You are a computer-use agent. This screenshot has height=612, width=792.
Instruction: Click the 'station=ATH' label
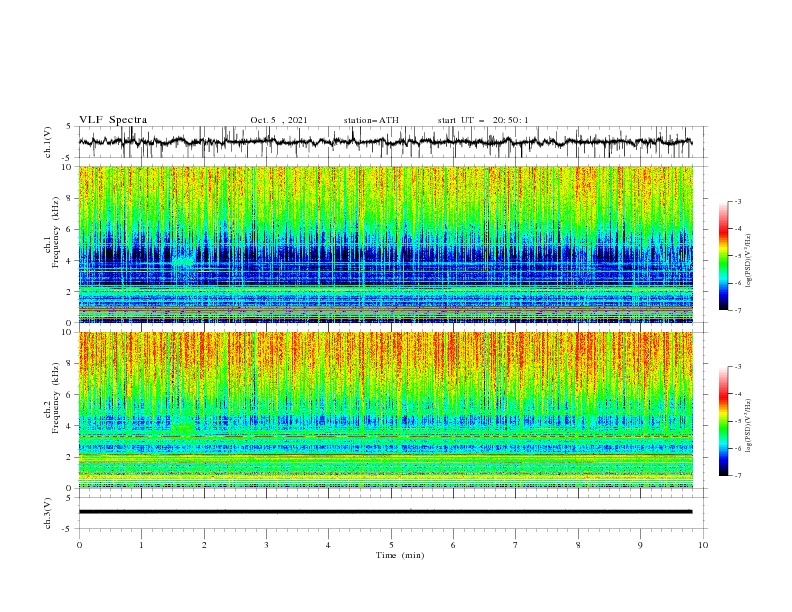371,120
